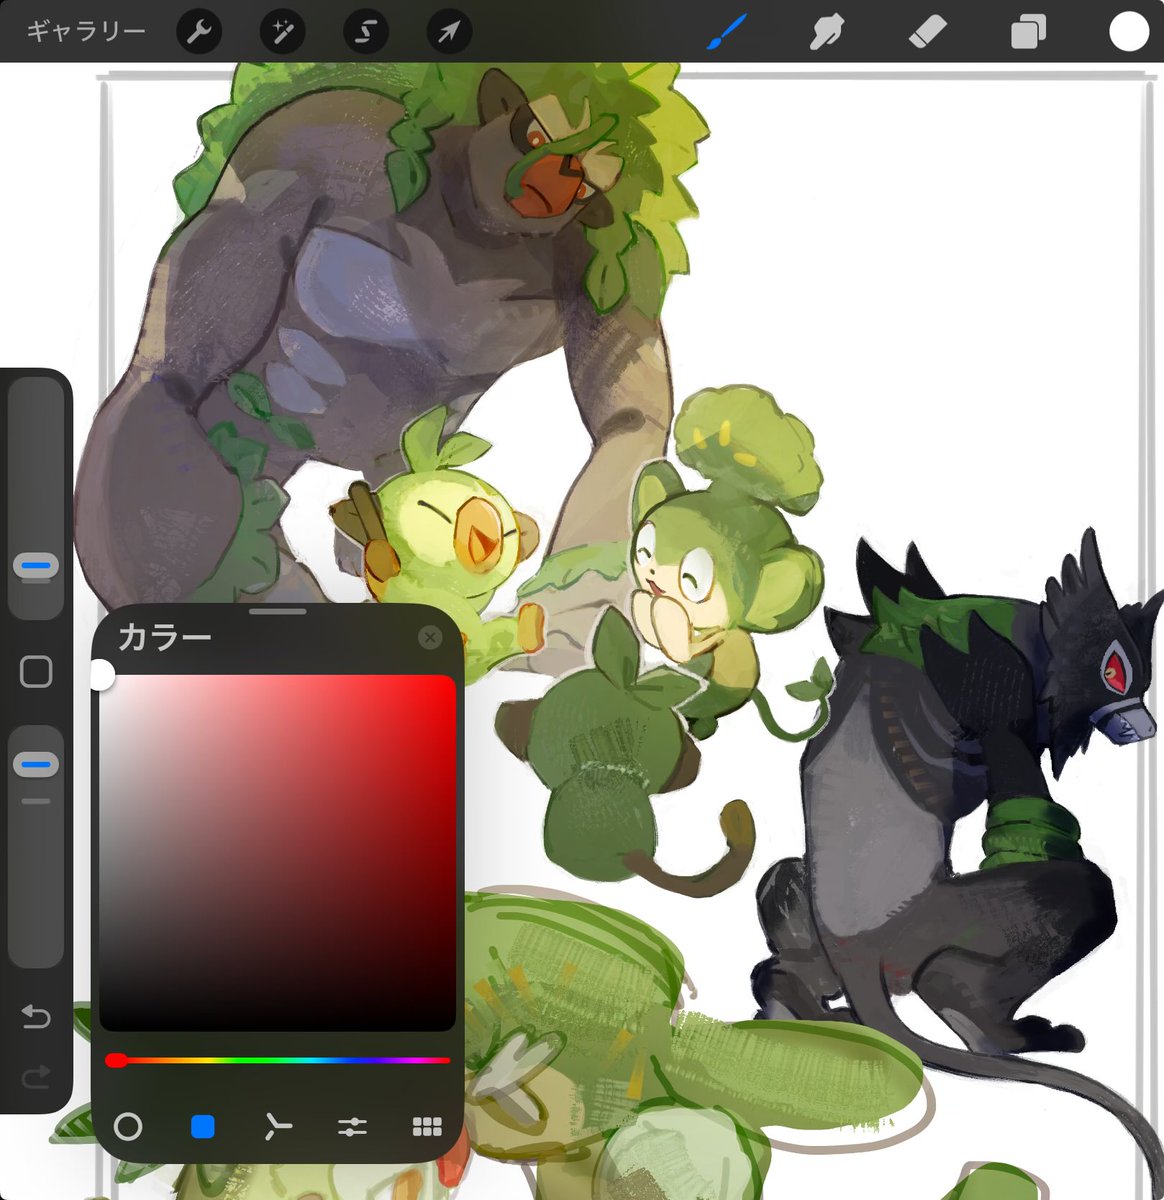
Task: Click the カラー panel title
Action: (164, 637)
